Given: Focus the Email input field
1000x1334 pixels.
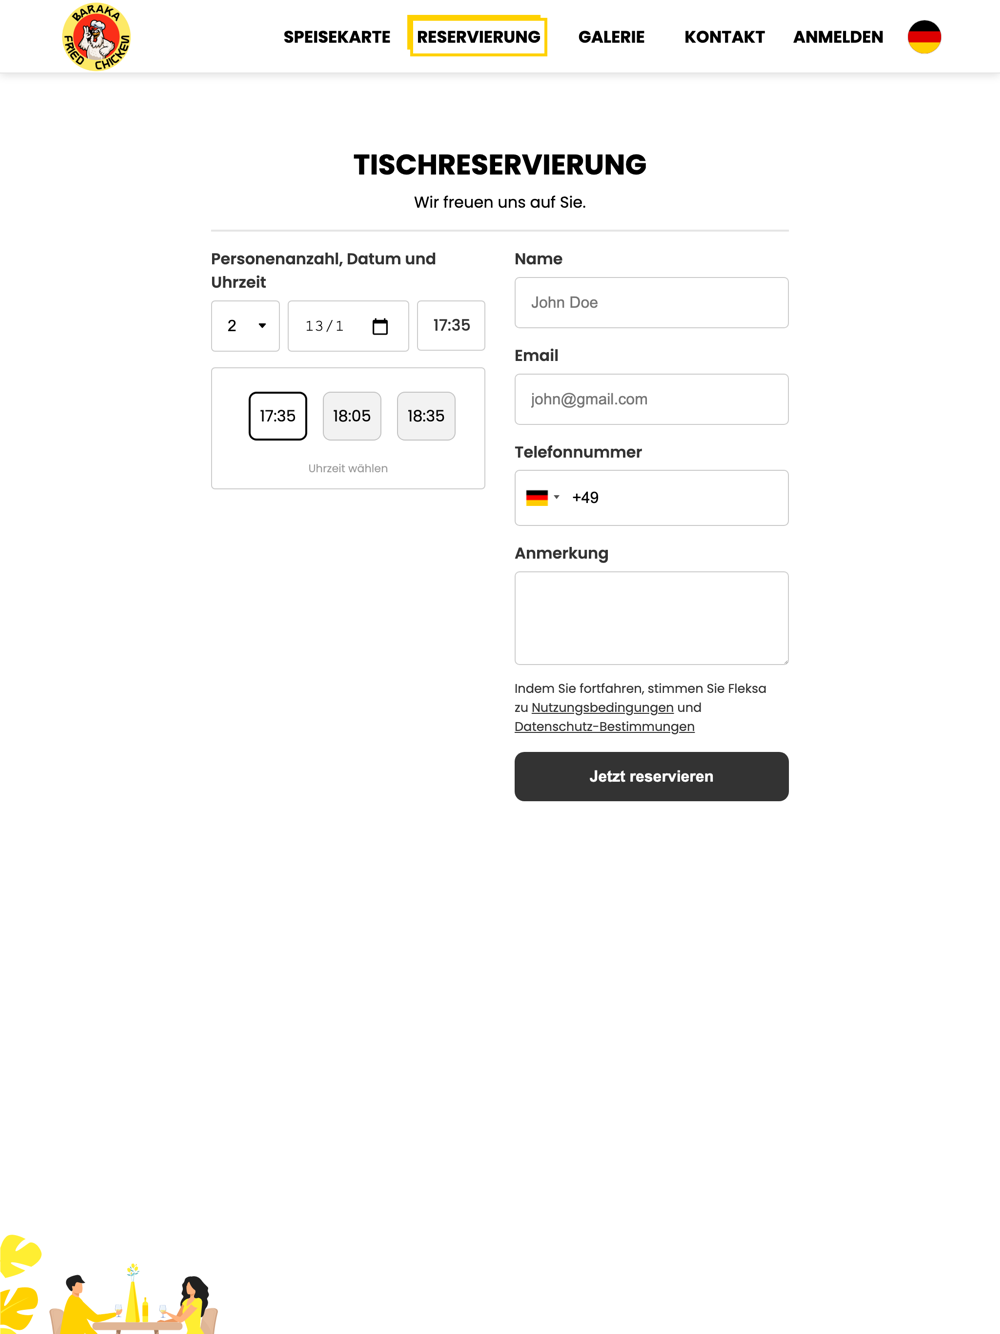Looking at the screenshot, I should click(x=651, y=399).
